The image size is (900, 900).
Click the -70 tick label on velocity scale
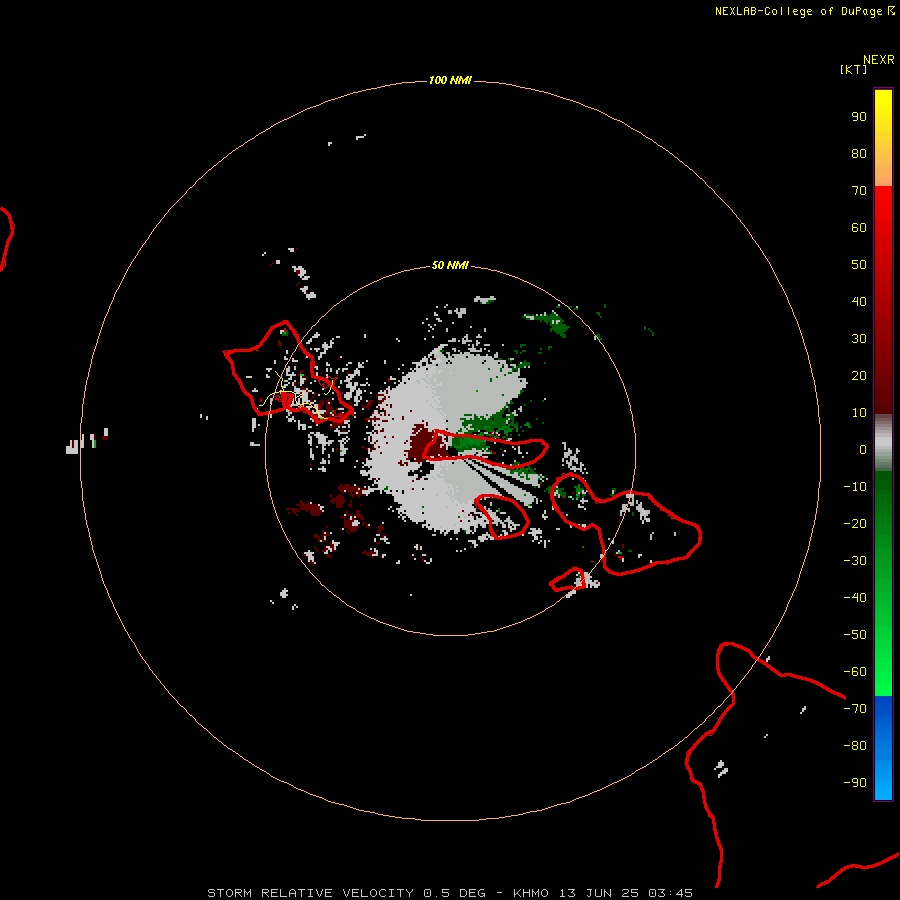[855, 709]
